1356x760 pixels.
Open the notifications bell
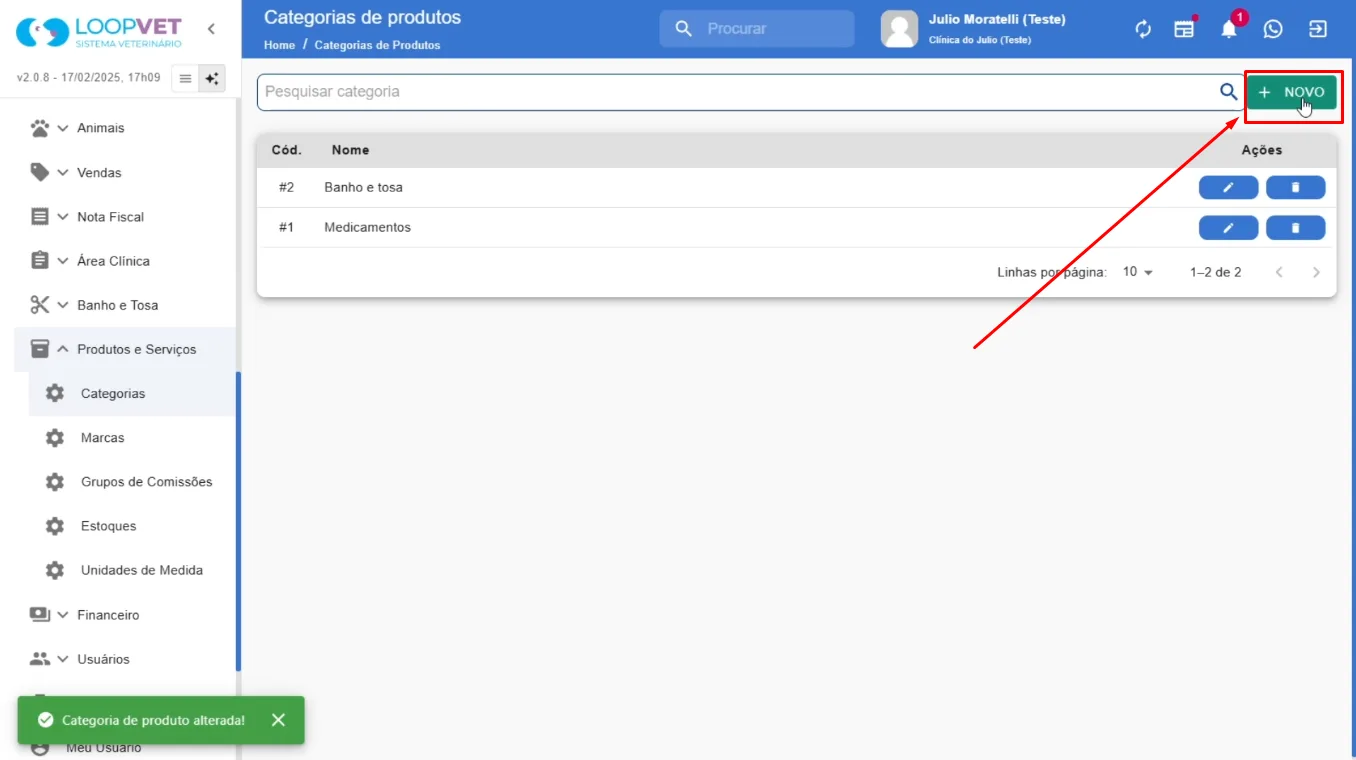point(1229,29)
